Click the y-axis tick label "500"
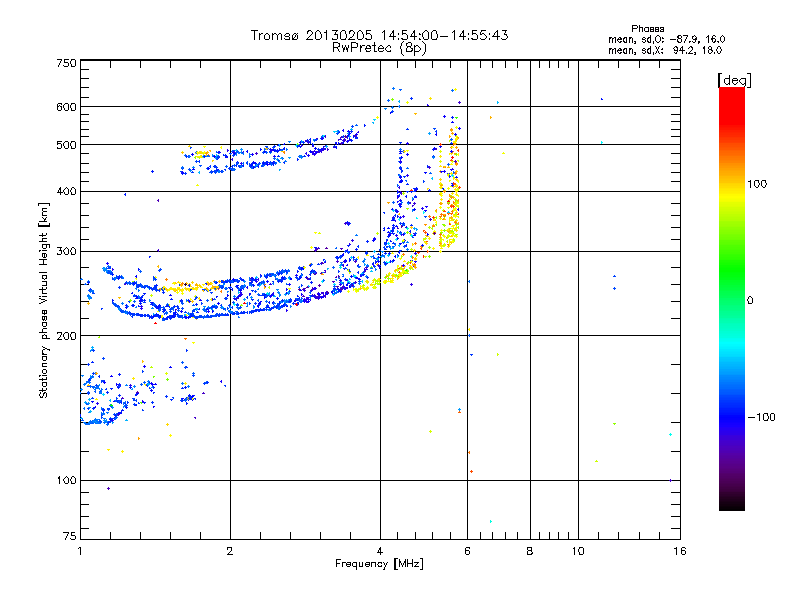Viewport: 800px width, 600px height. 67,145
